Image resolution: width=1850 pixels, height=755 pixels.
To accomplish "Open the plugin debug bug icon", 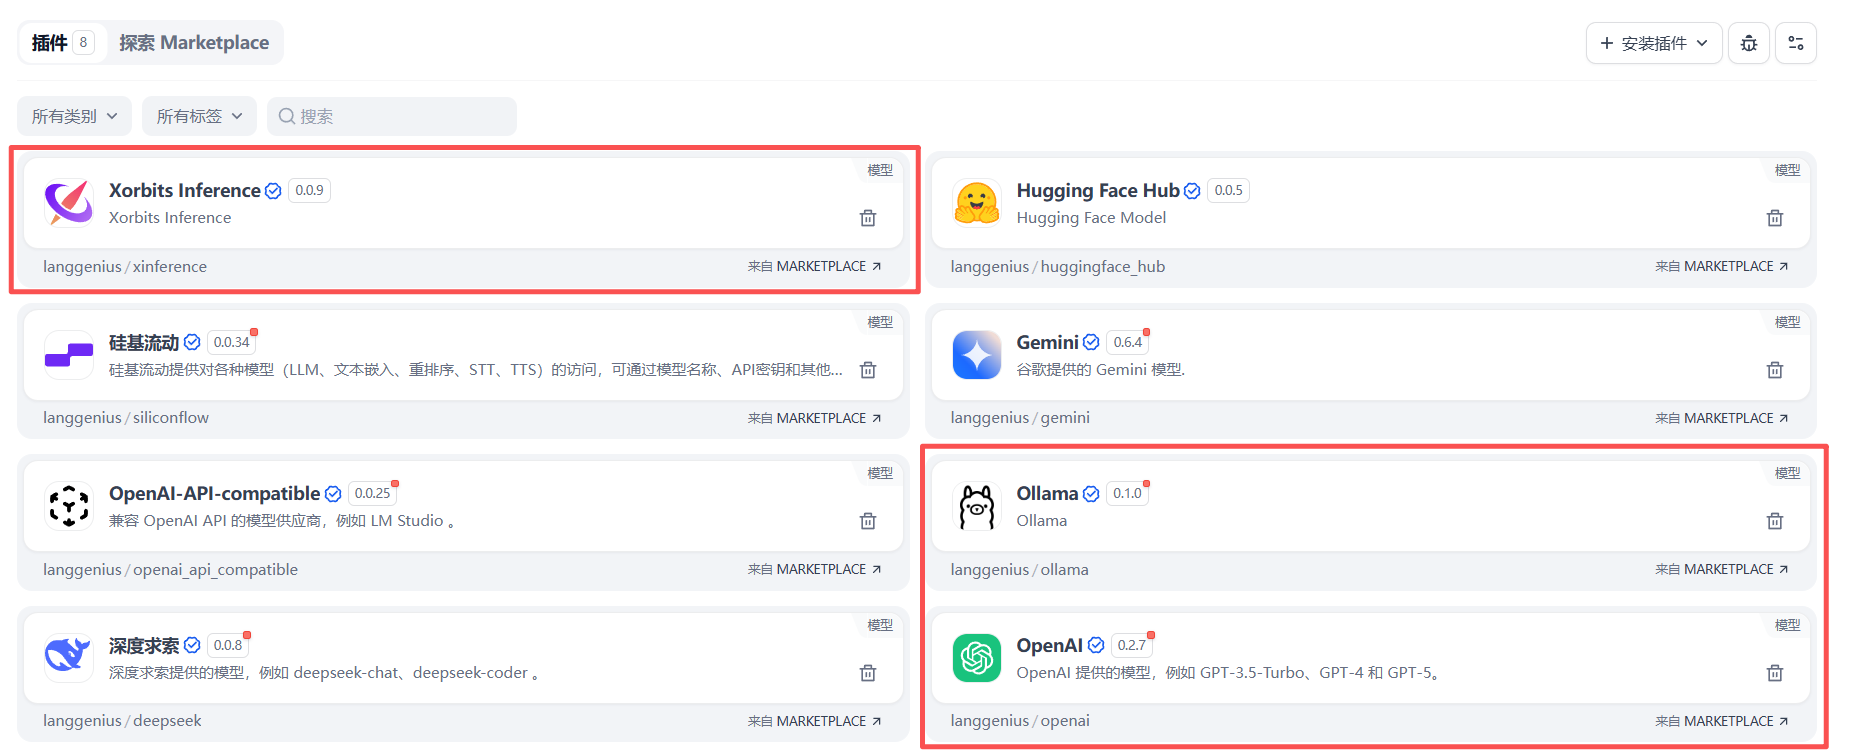I will point(1749,43).
